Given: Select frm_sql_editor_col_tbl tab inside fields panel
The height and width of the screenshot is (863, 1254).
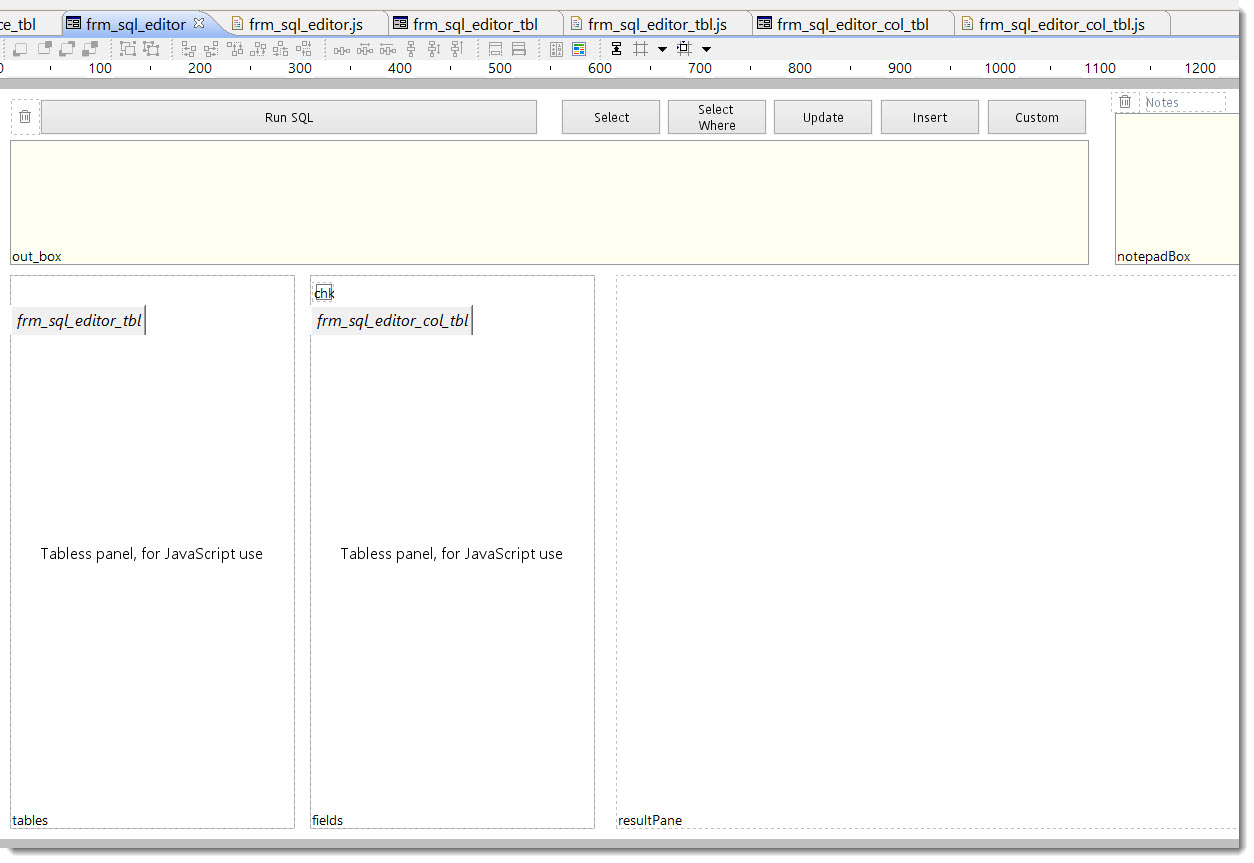Looking at the screenshot, I should [392, 321].
